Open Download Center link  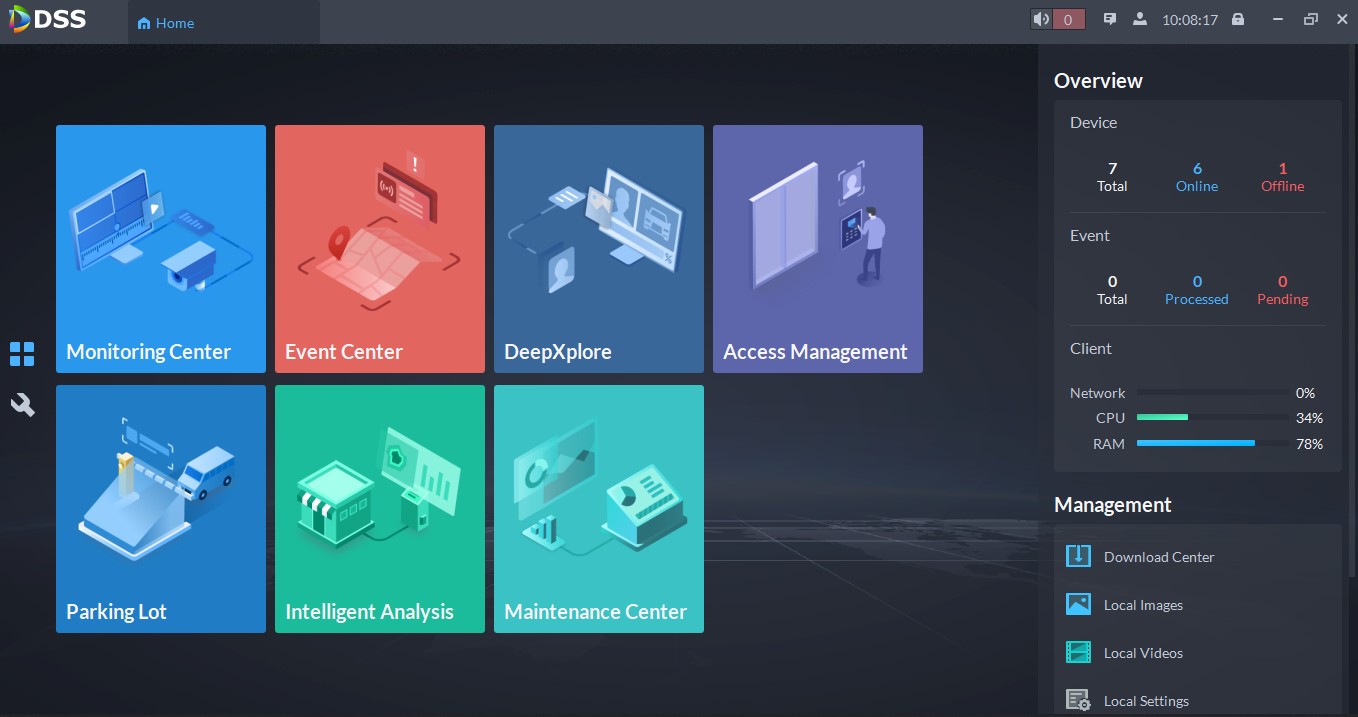pyautogui.click(x=1159, y=557)
